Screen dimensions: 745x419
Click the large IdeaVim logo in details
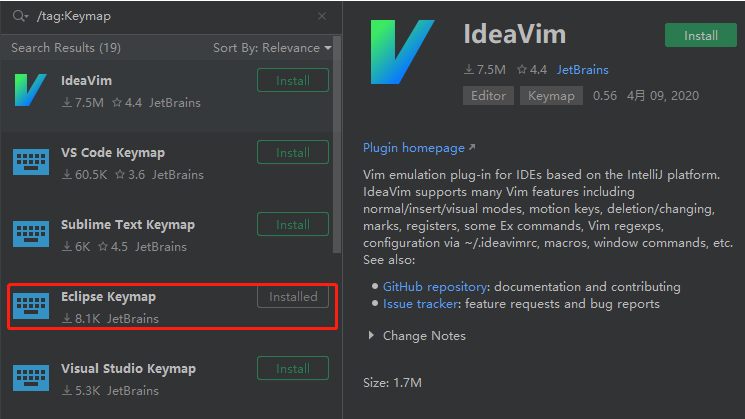click(402, 52)
